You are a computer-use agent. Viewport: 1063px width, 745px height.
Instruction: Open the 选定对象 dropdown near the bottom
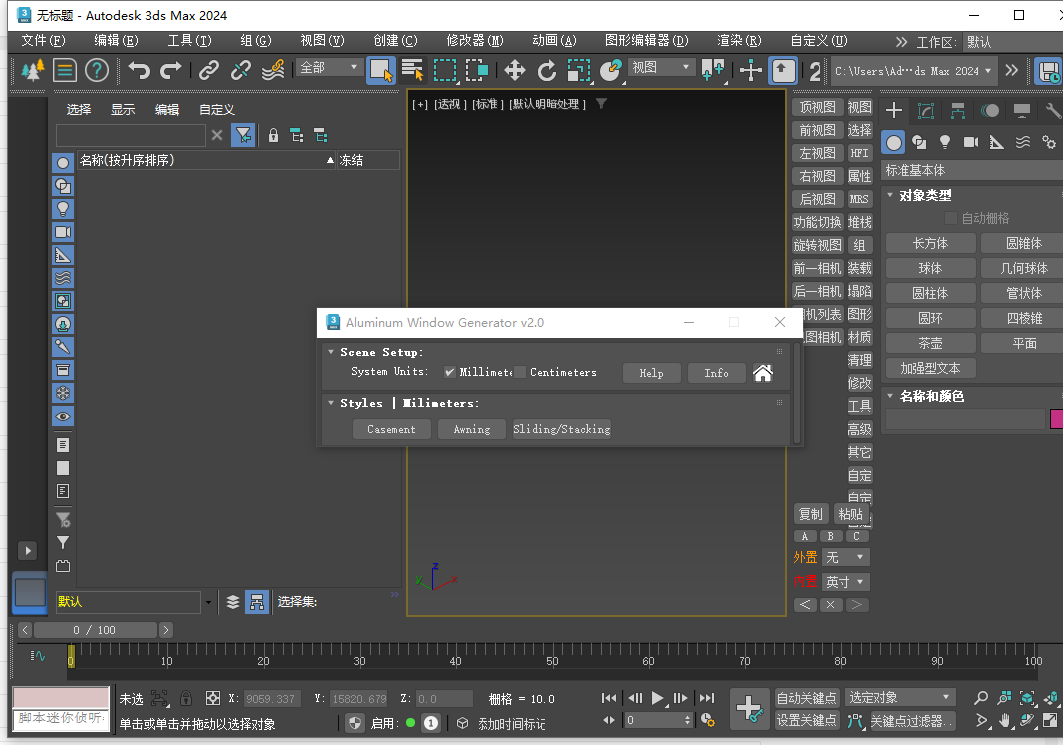click(x=898, y=696)
